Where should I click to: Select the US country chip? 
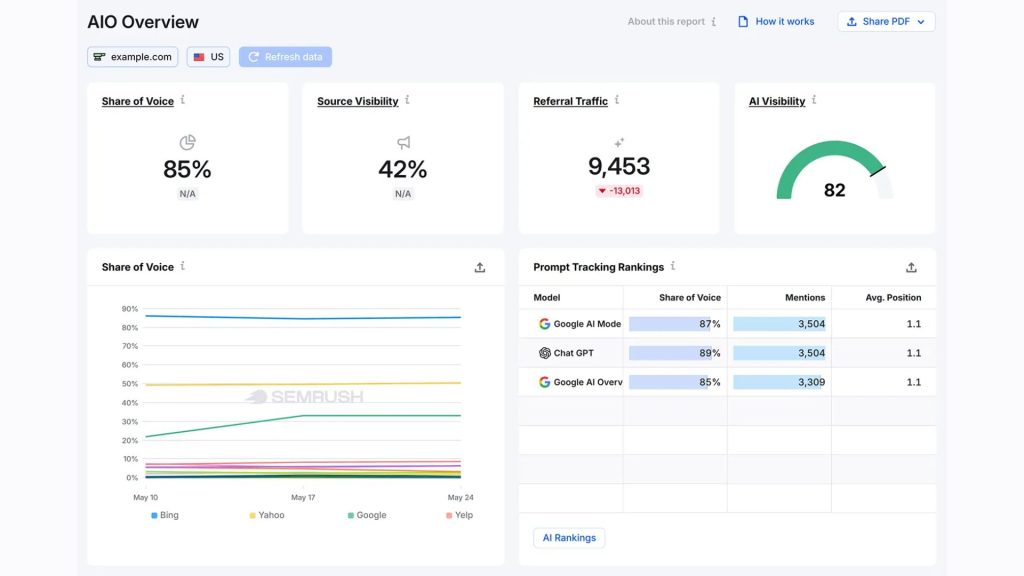(x=208, y=57)
